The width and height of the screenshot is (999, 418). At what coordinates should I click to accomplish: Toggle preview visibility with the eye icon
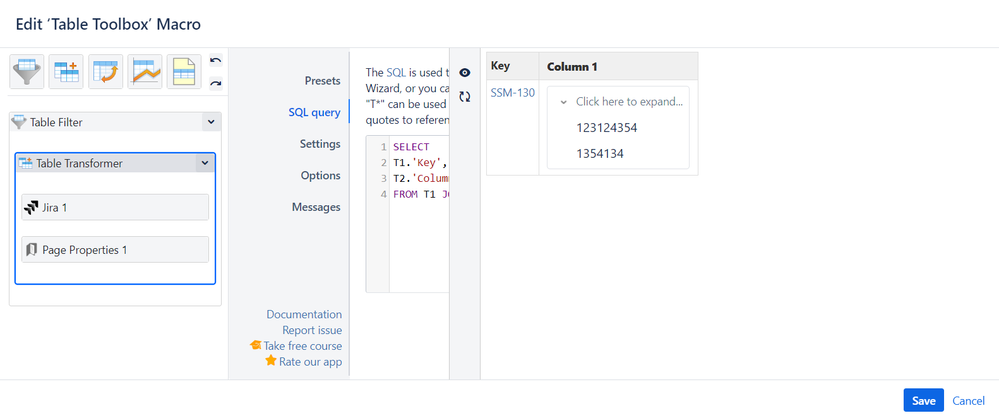tap(465, 73)
